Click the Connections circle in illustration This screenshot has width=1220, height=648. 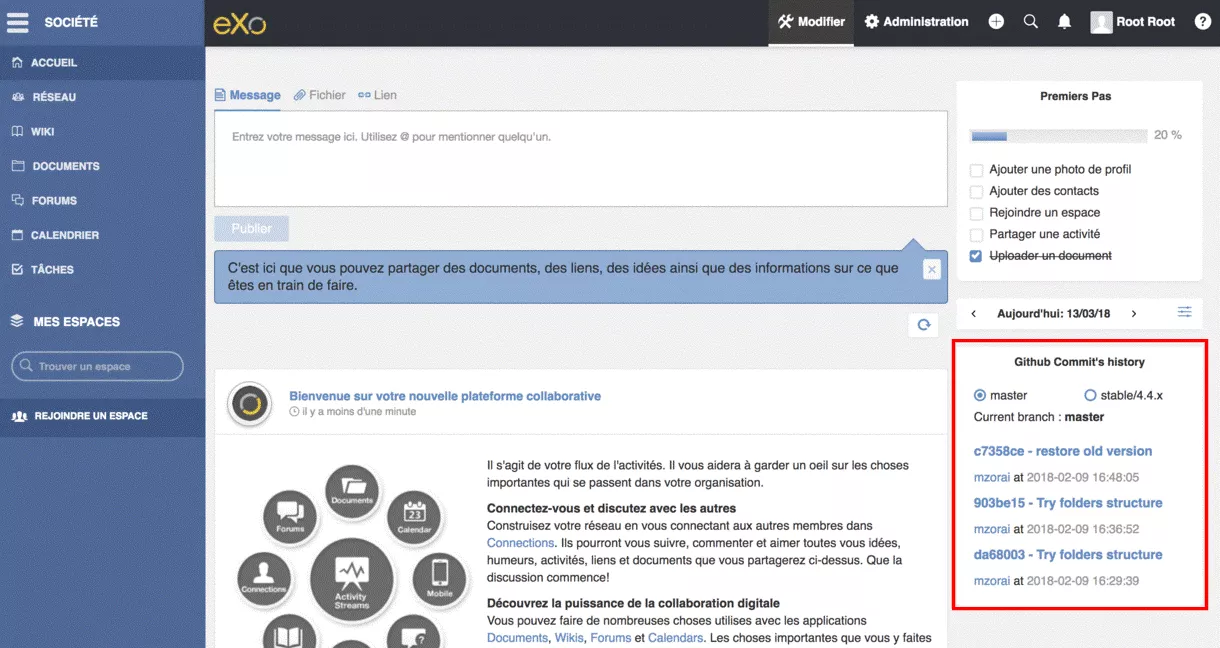264,578
